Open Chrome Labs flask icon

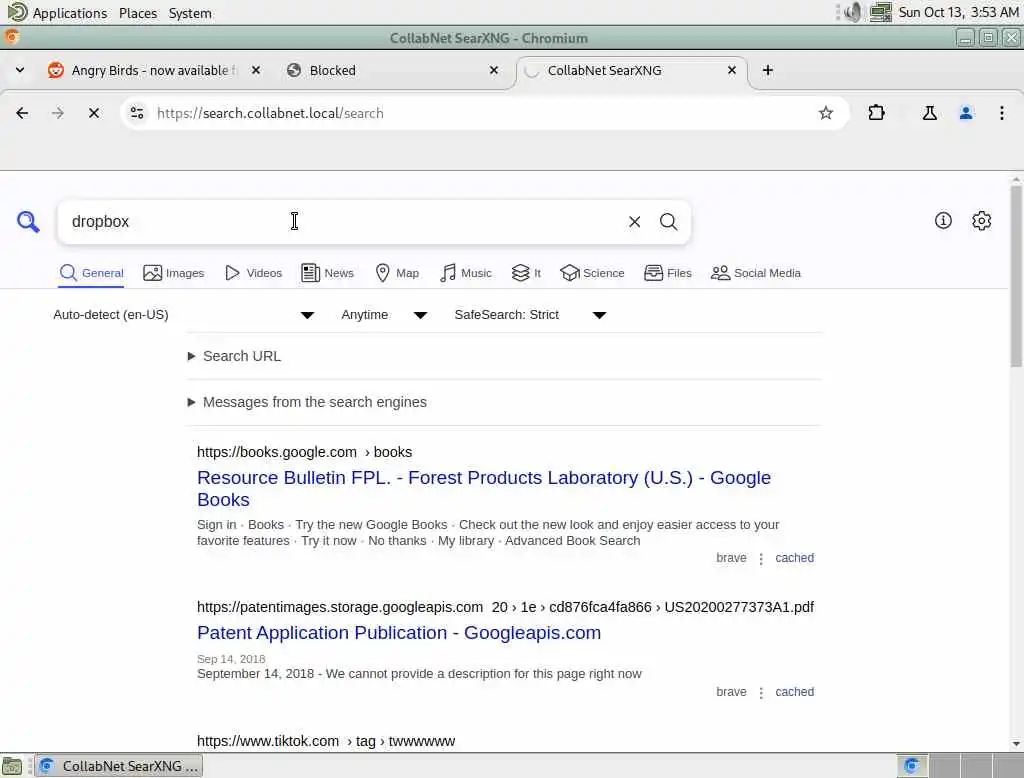[x=929, y=113]
